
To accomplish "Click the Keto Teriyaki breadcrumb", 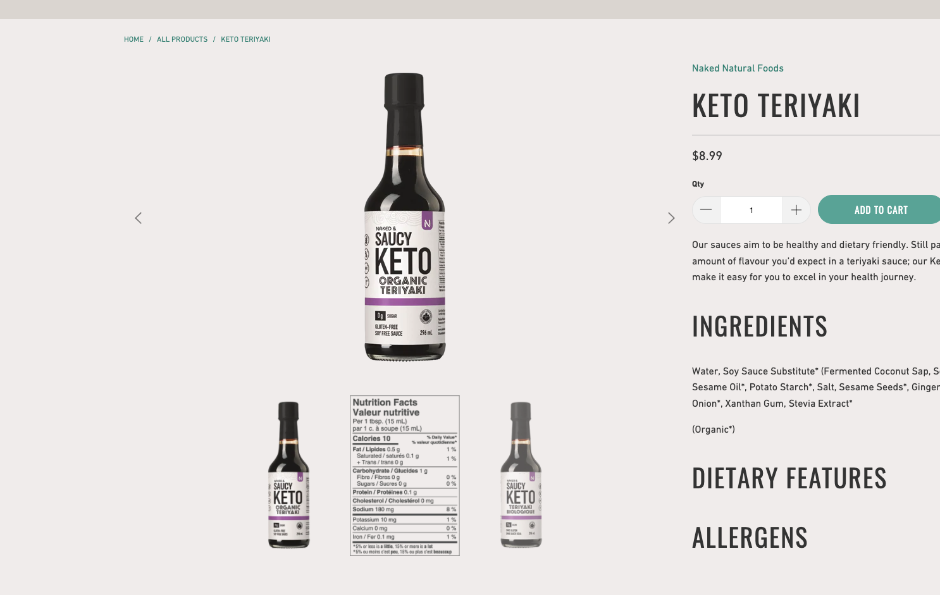I will 245,40.
